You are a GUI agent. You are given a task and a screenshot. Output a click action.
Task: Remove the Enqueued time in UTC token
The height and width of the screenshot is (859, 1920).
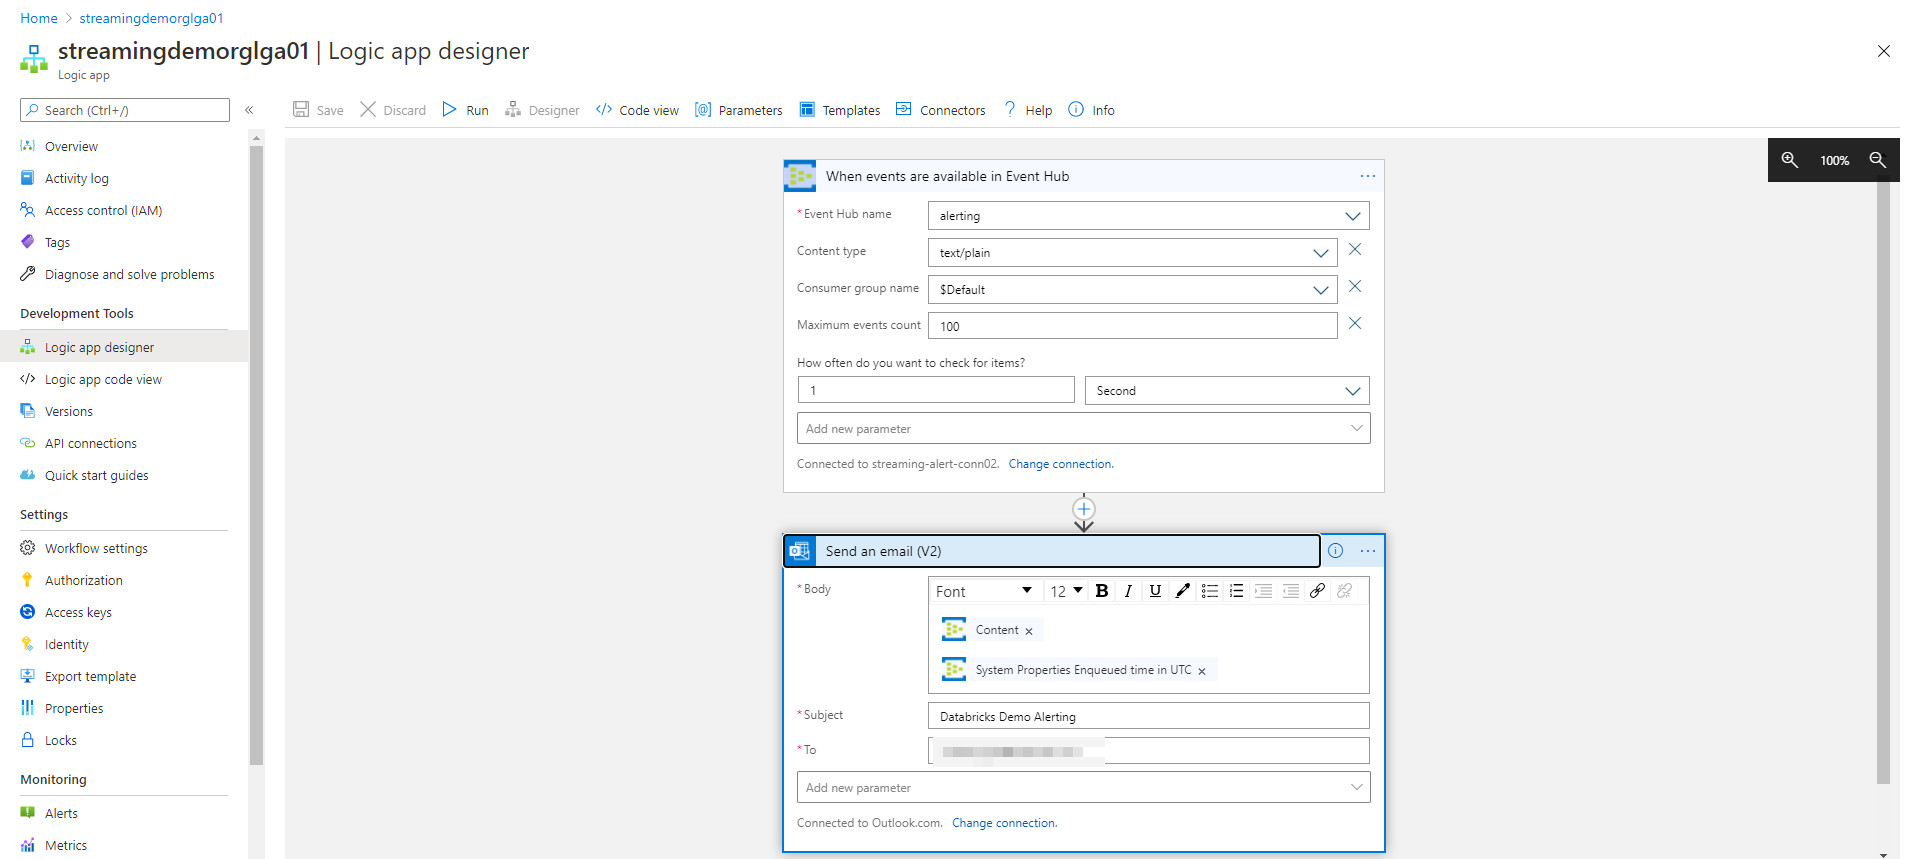1202,671
